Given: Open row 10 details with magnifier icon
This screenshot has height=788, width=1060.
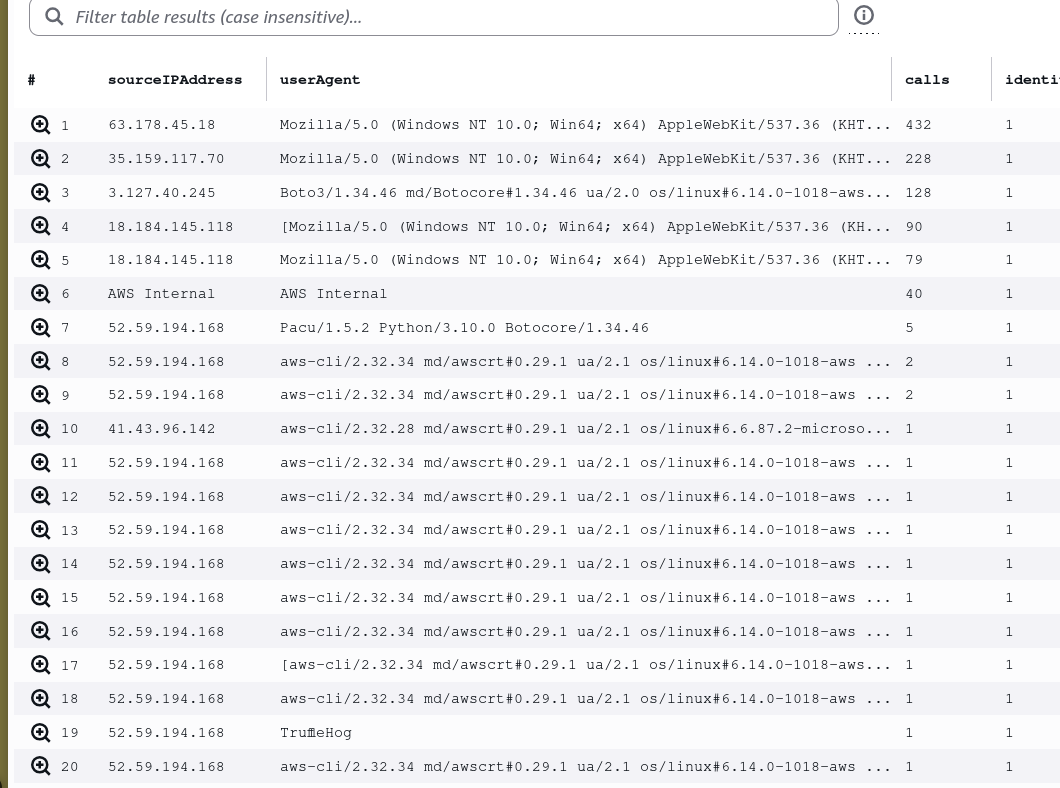Looking at the screenshot, I should [41, 429].
